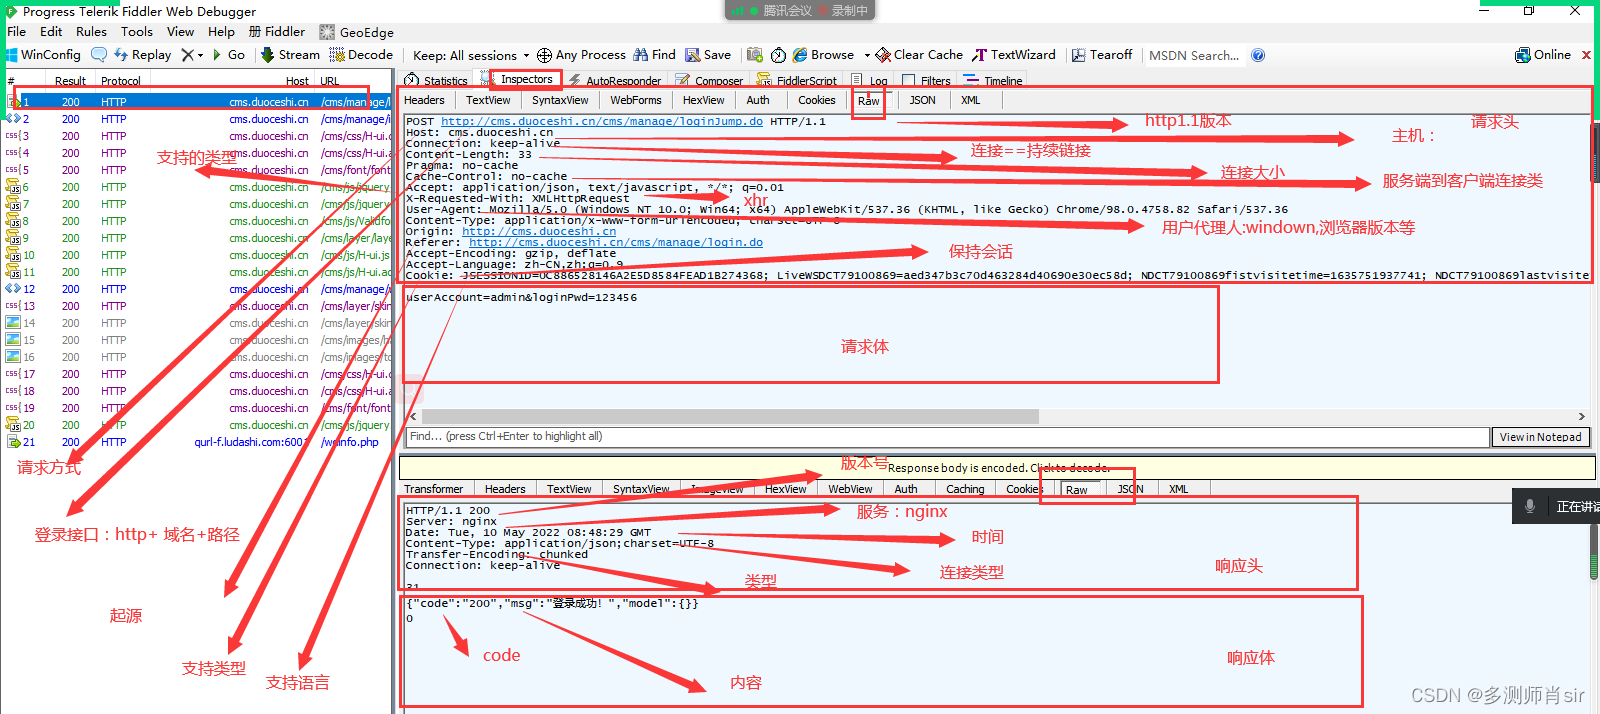The height and width of the screenshot is (714, 1600).
Task: Select session 21 qurl-f.ludashi.com row
Action: (197, 442)
